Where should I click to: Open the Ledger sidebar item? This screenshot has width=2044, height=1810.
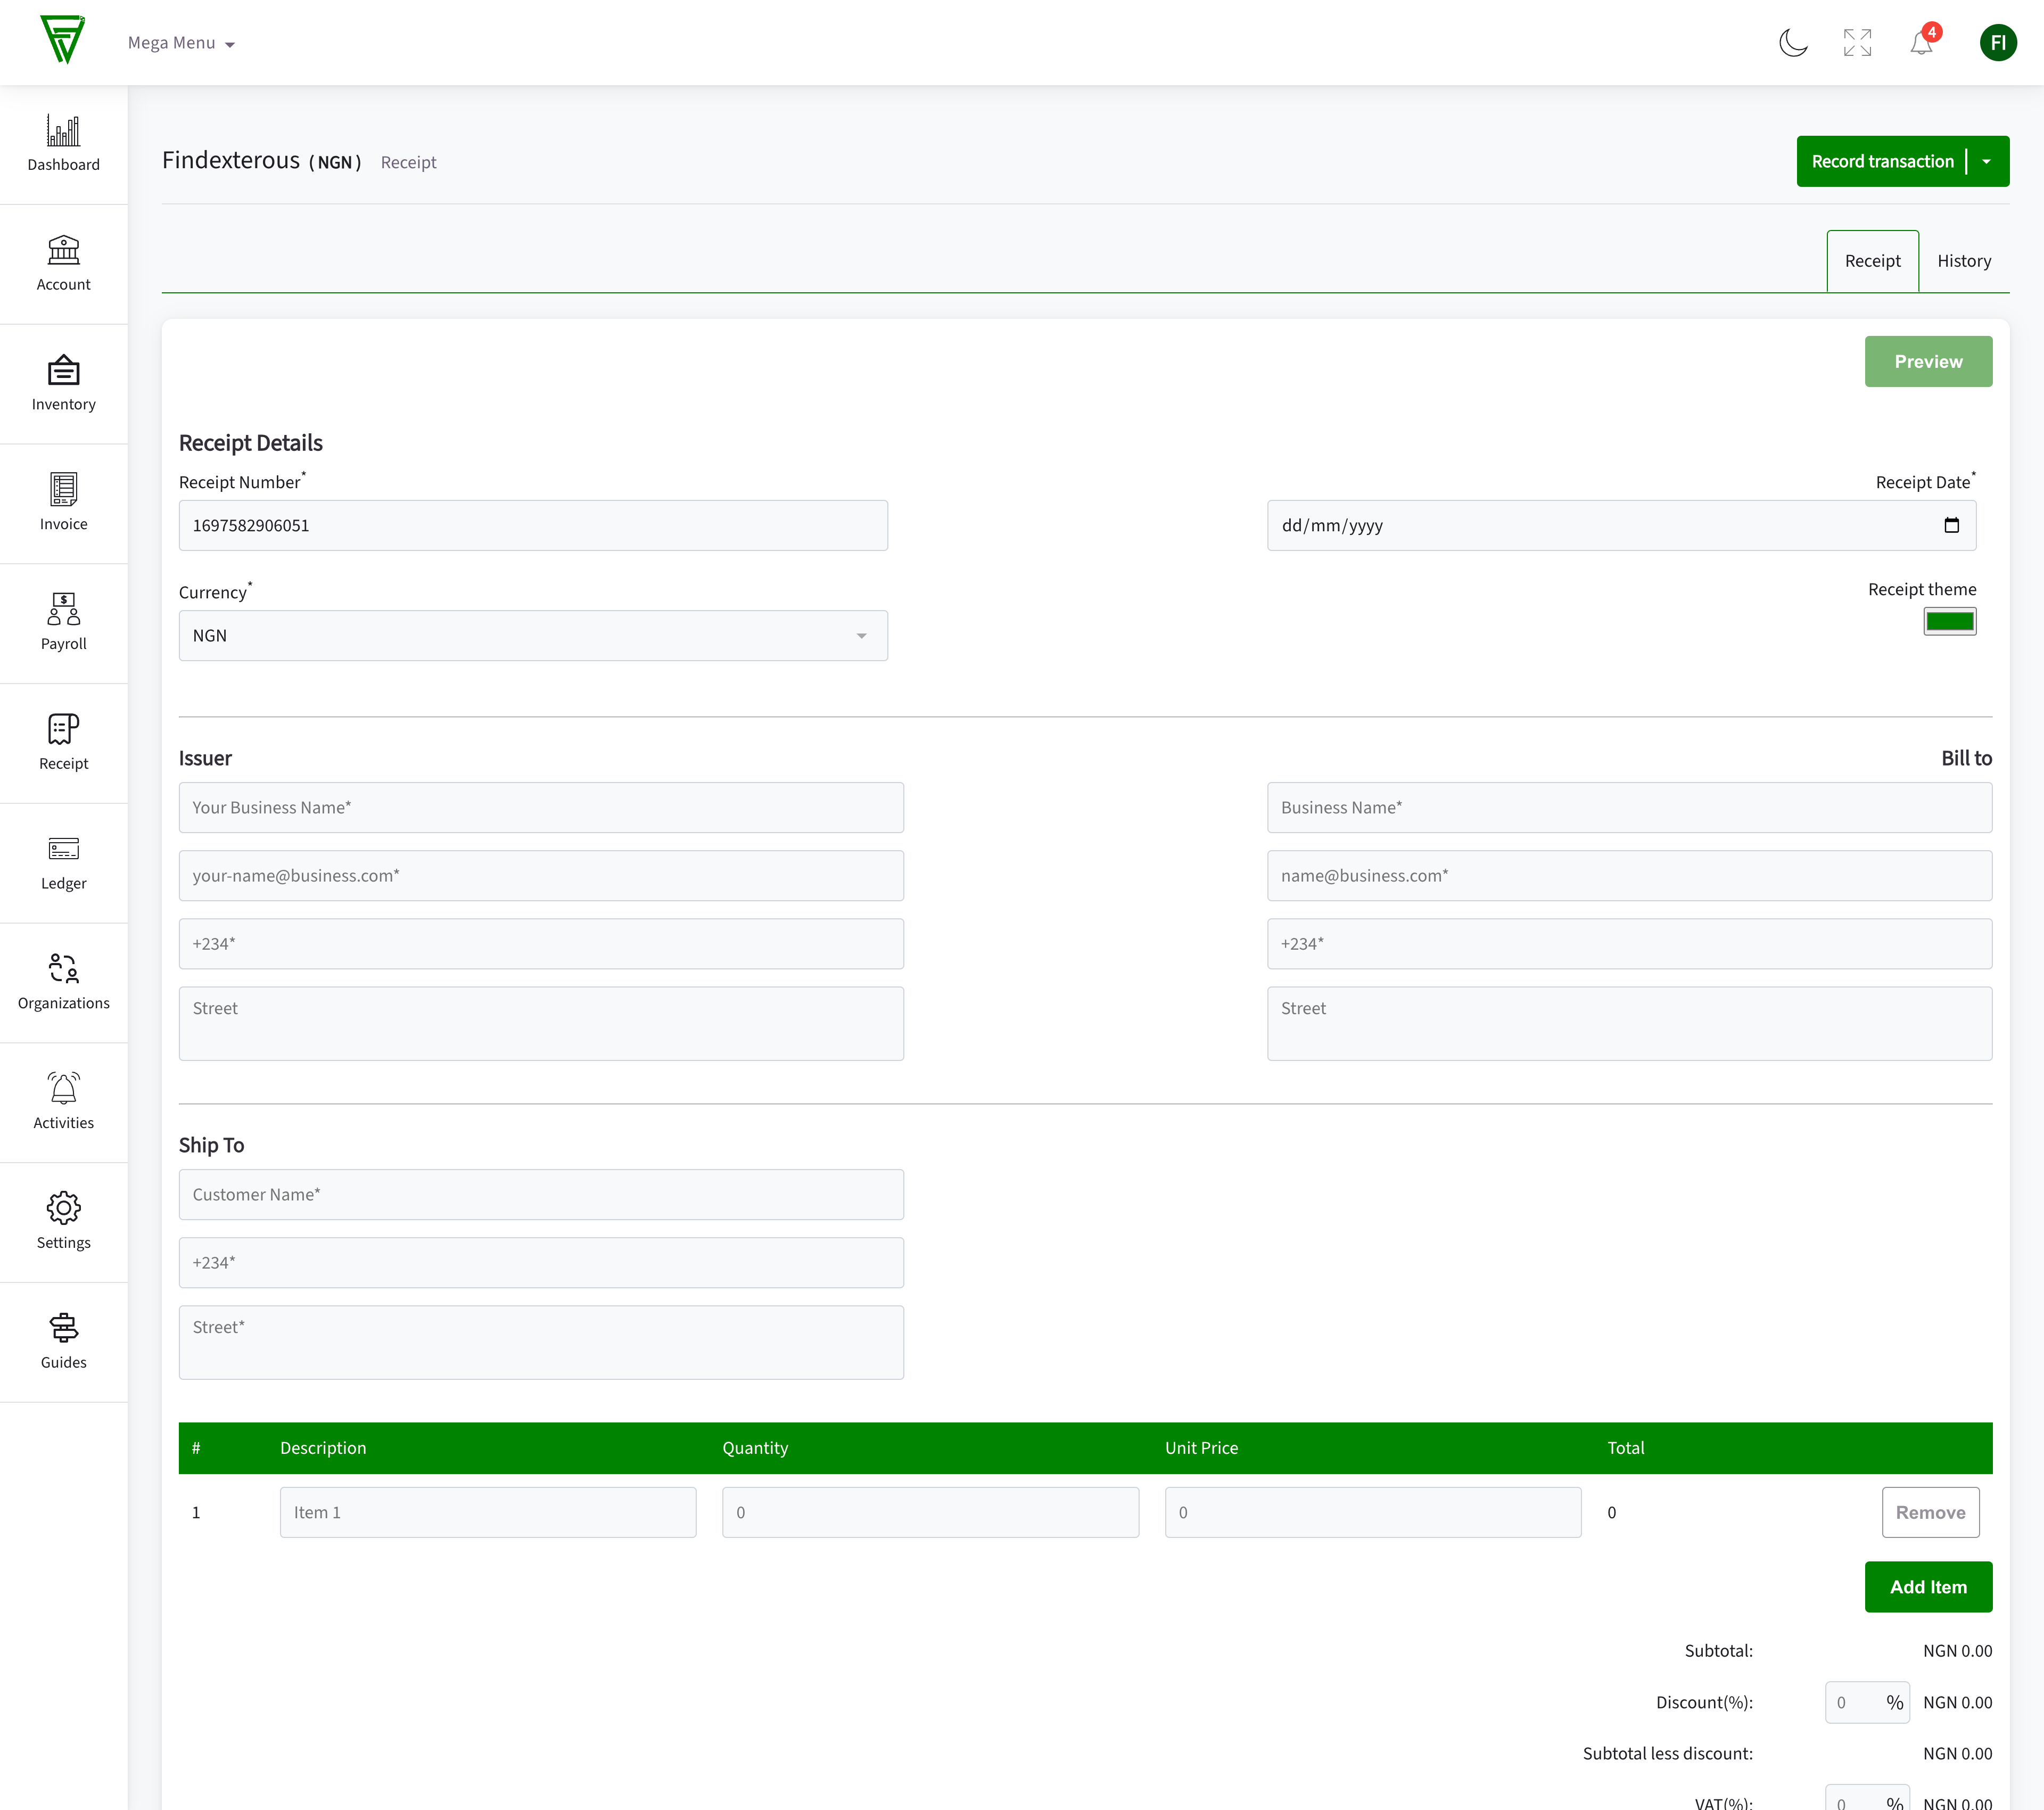(x=64, y=863)
